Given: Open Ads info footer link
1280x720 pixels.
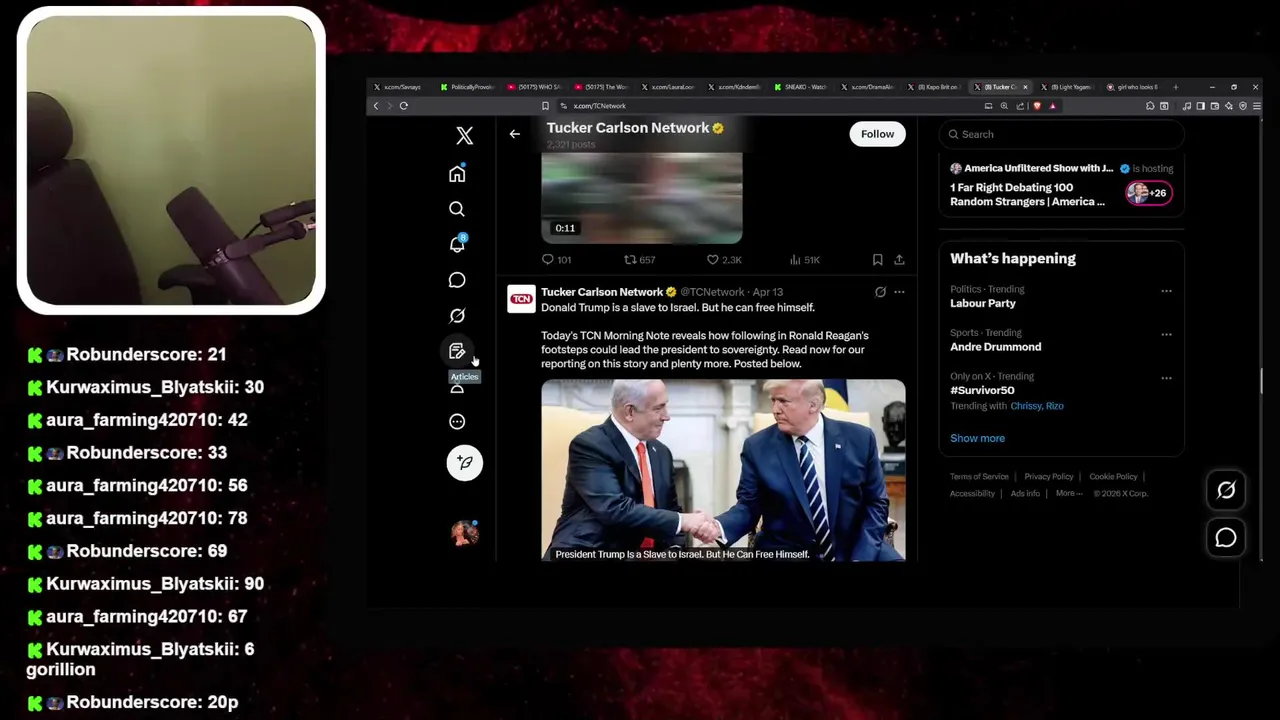Looking at the screenshot, I should (x=1025, y=493).
